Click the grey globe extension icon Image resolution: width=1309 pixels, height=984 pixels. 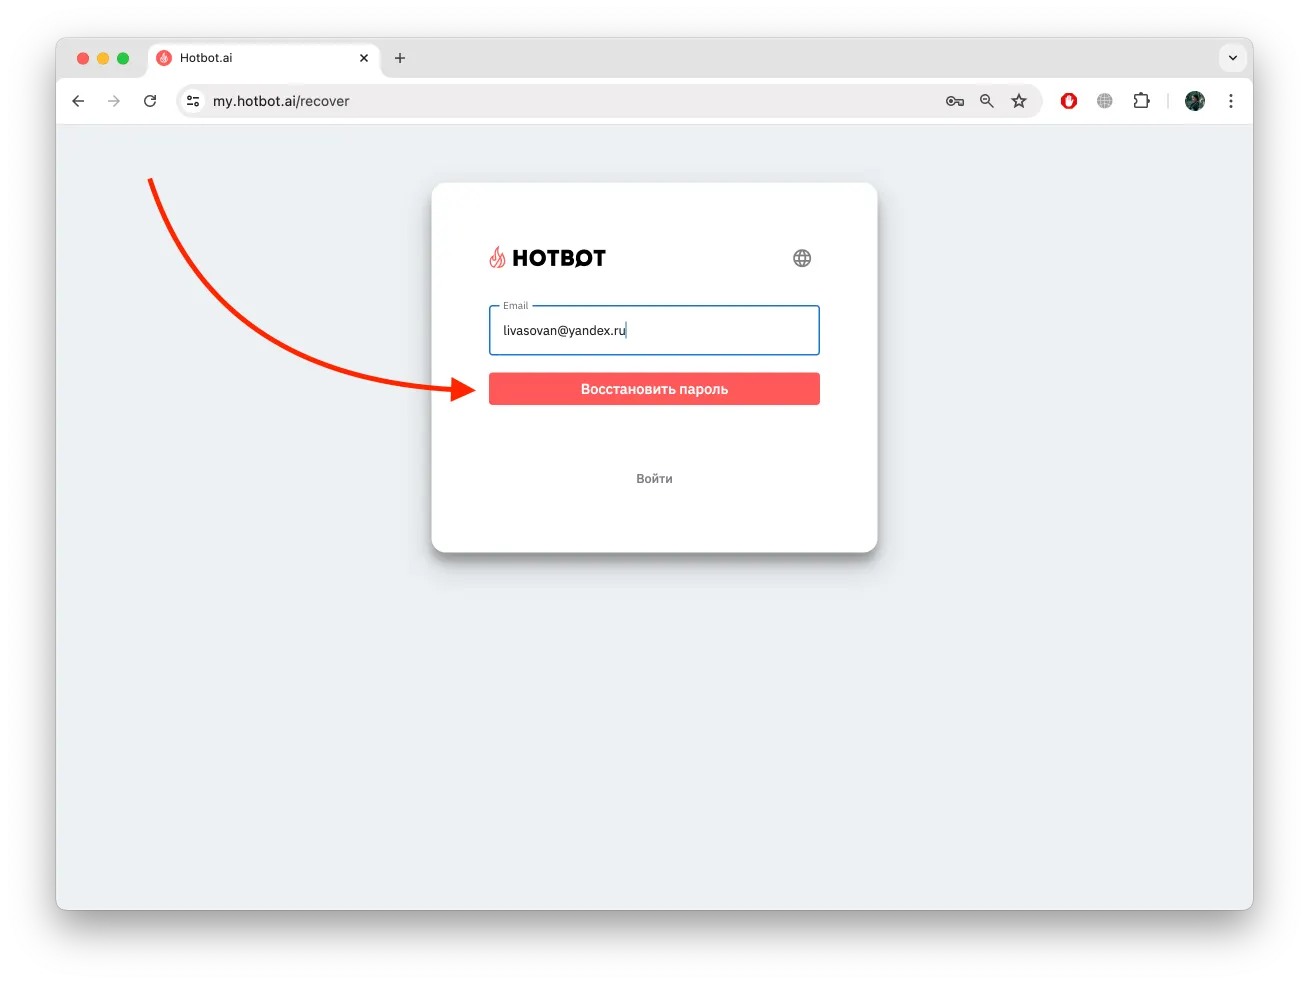[1105, 101]
